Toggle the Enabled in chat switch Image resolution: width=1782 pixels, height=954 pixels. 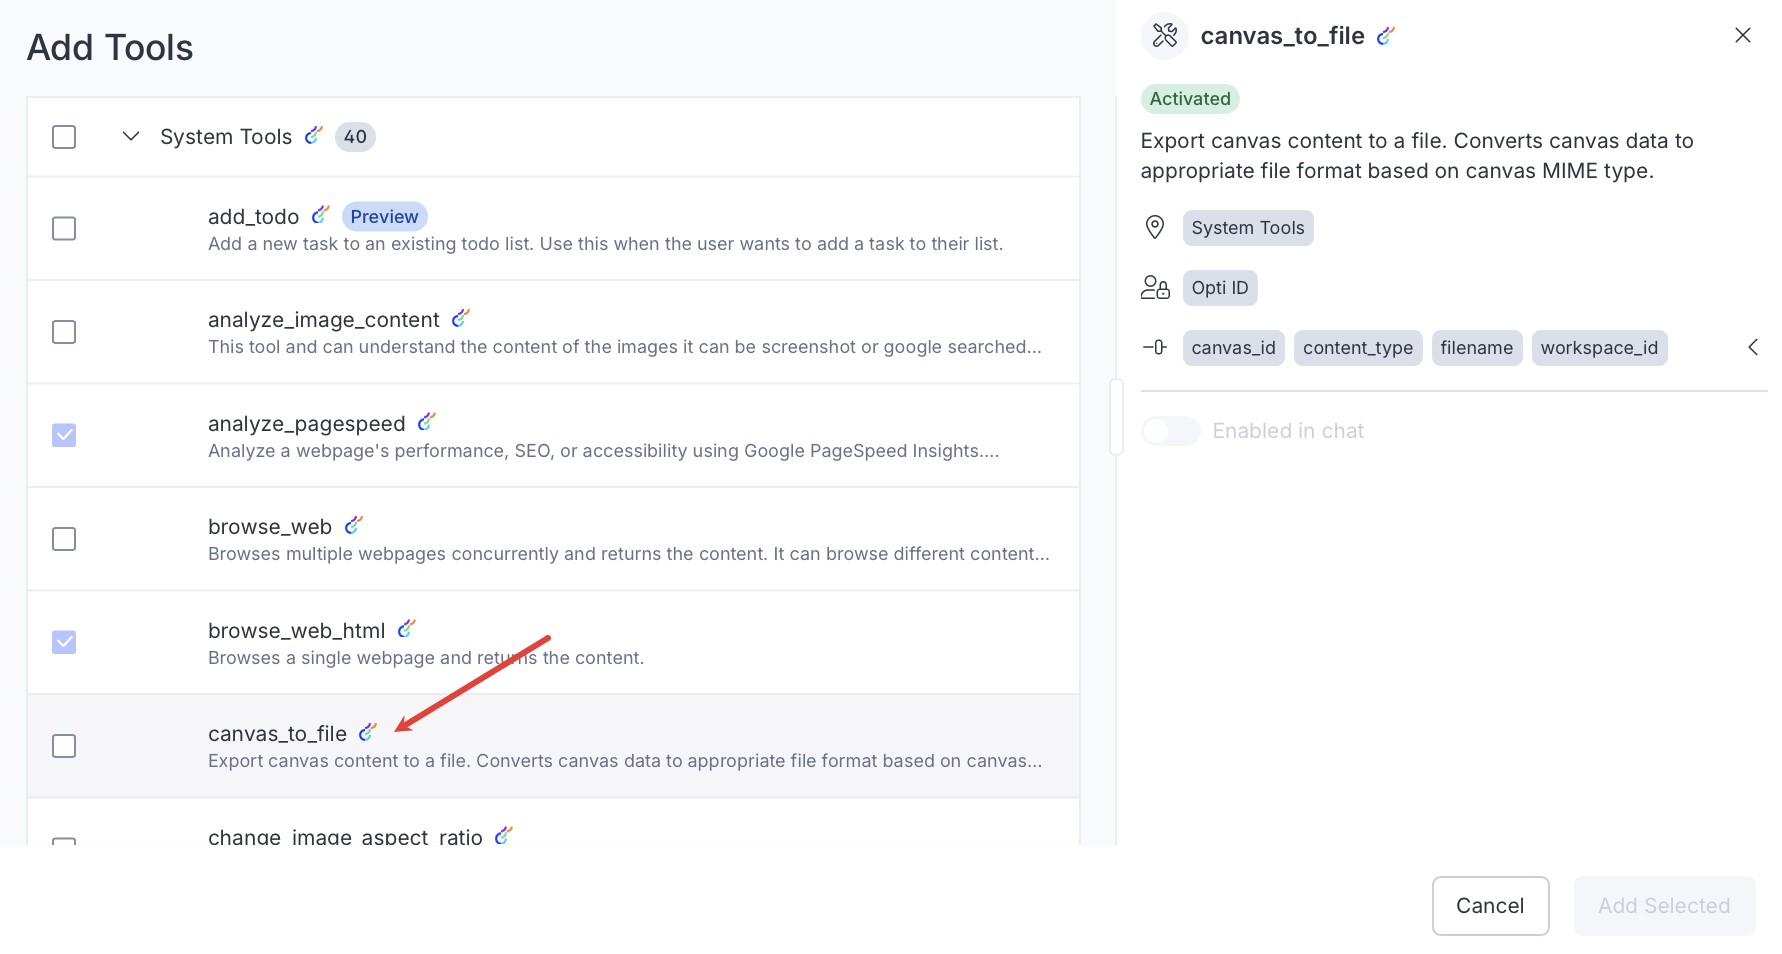pos(1170,431)
